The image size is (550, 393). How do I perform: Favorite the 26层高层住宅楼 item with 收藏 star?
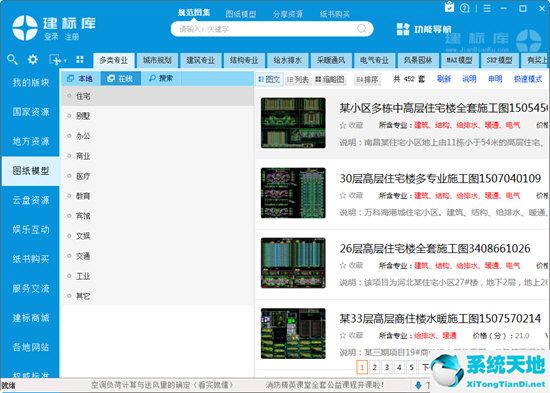click(351, 266)
